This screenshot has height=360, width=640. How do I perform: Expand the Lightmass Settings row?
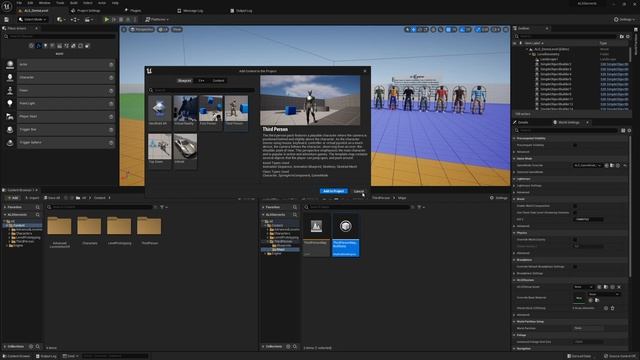click(514, 185)
